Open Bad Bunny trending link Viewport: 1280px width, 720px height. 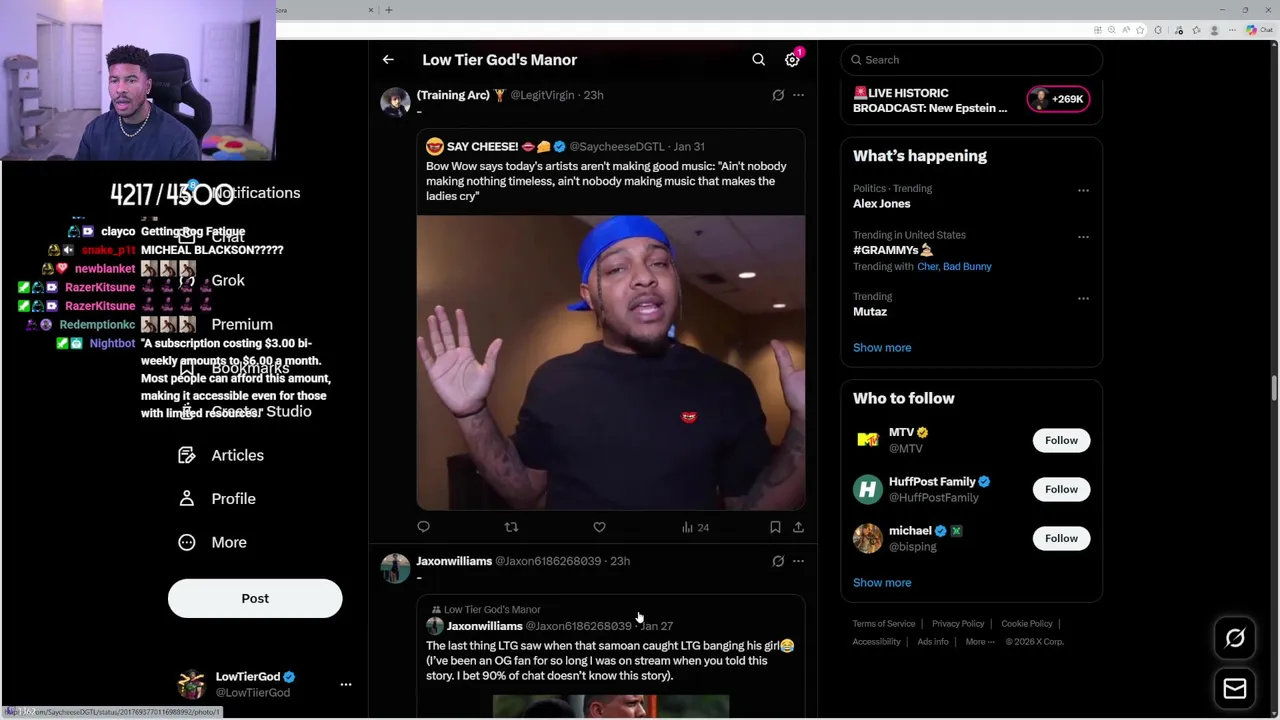(x=967, y=267)
